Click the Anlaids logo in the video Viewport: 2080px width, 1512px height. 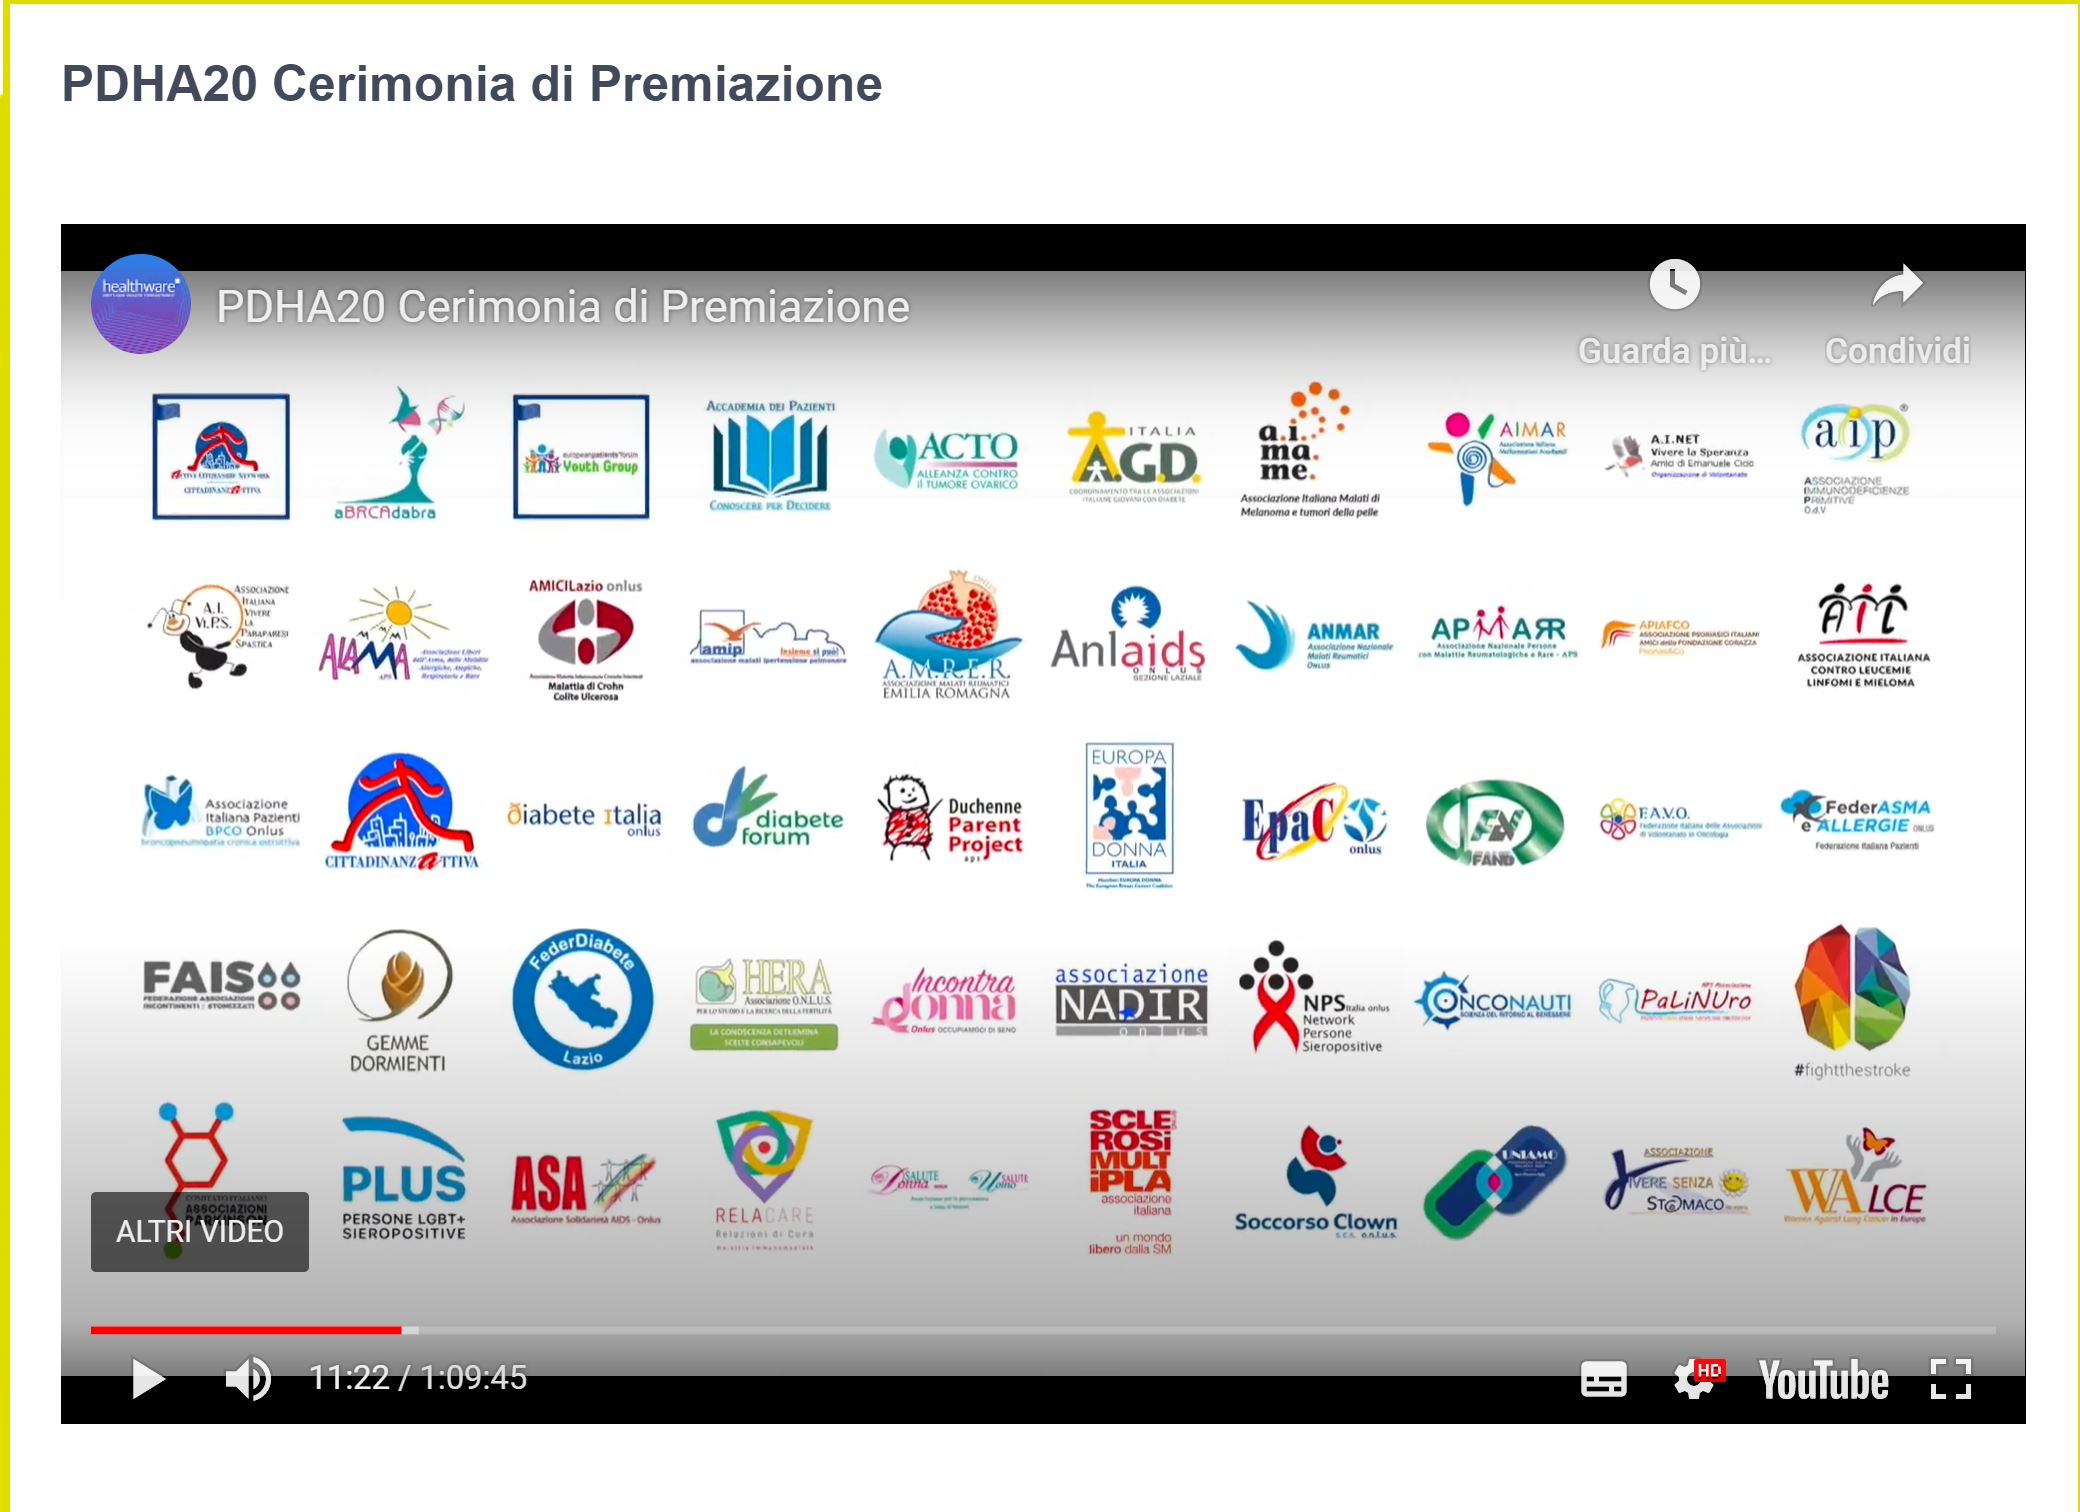(1127, 635)
